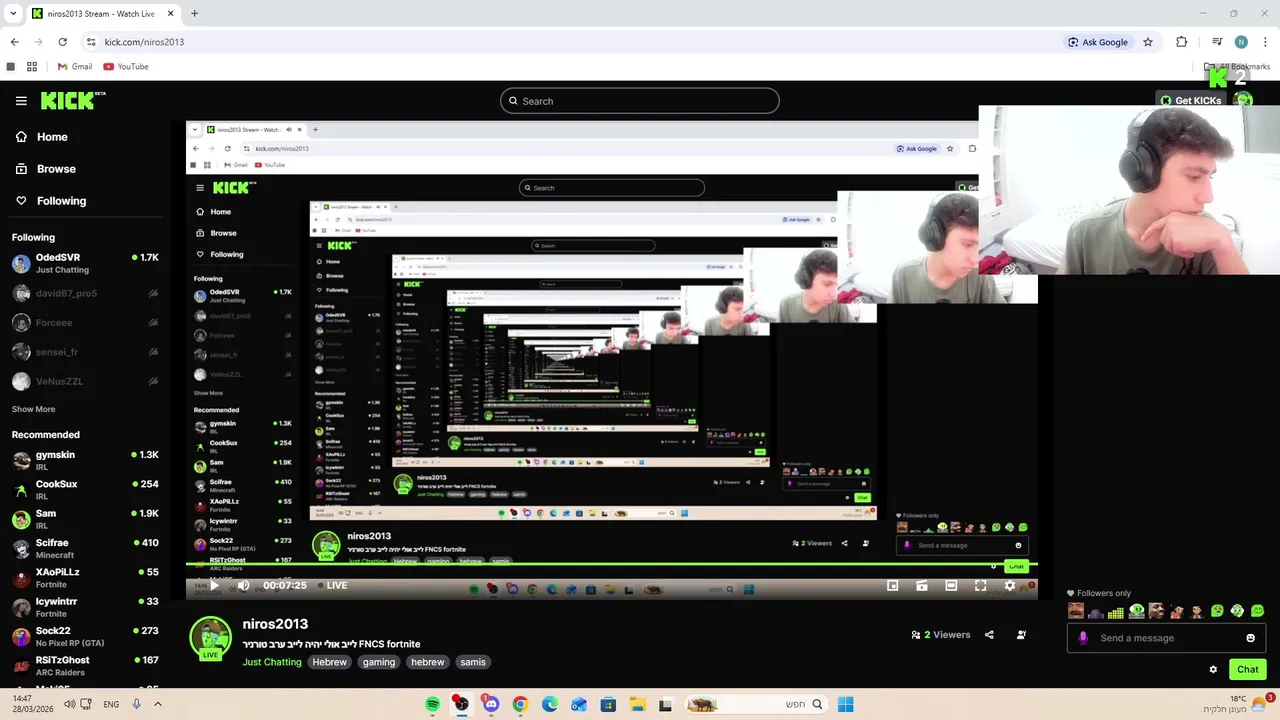Go back in Chrome

(14, 42)
